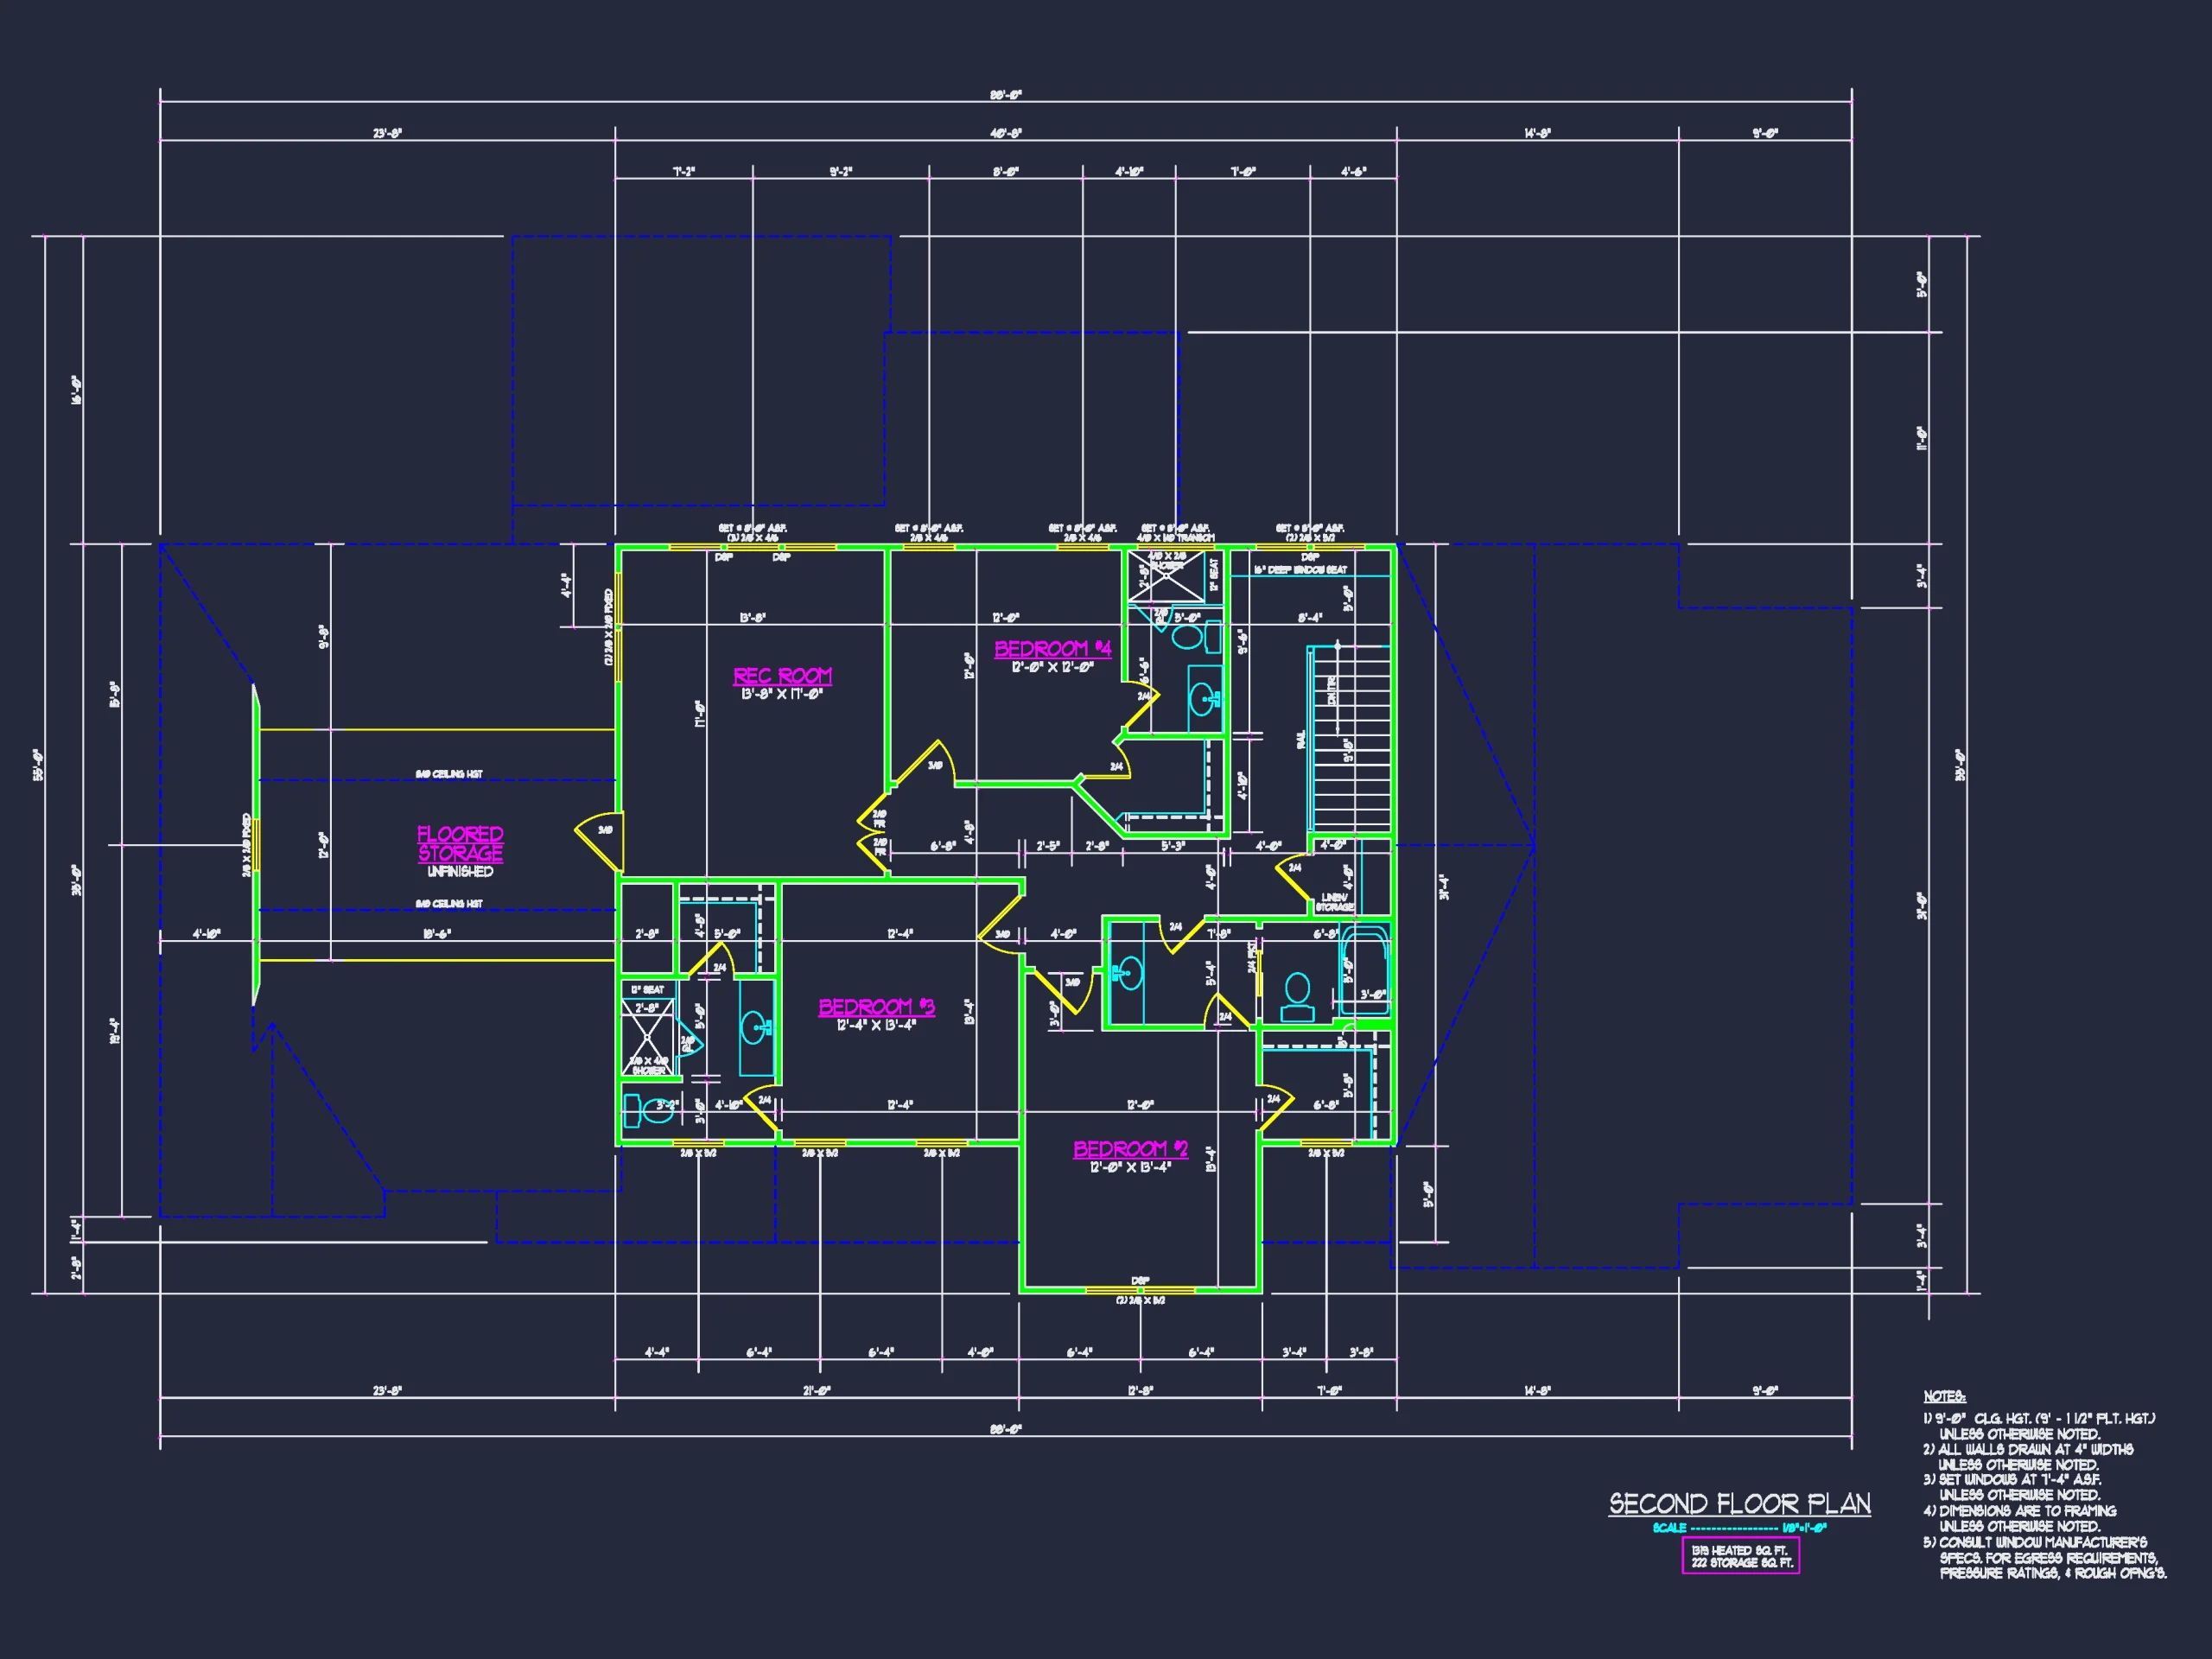
Task: Select the LINEN STORAGE label
Action: pyautogui.click(x=1334, y=902)
